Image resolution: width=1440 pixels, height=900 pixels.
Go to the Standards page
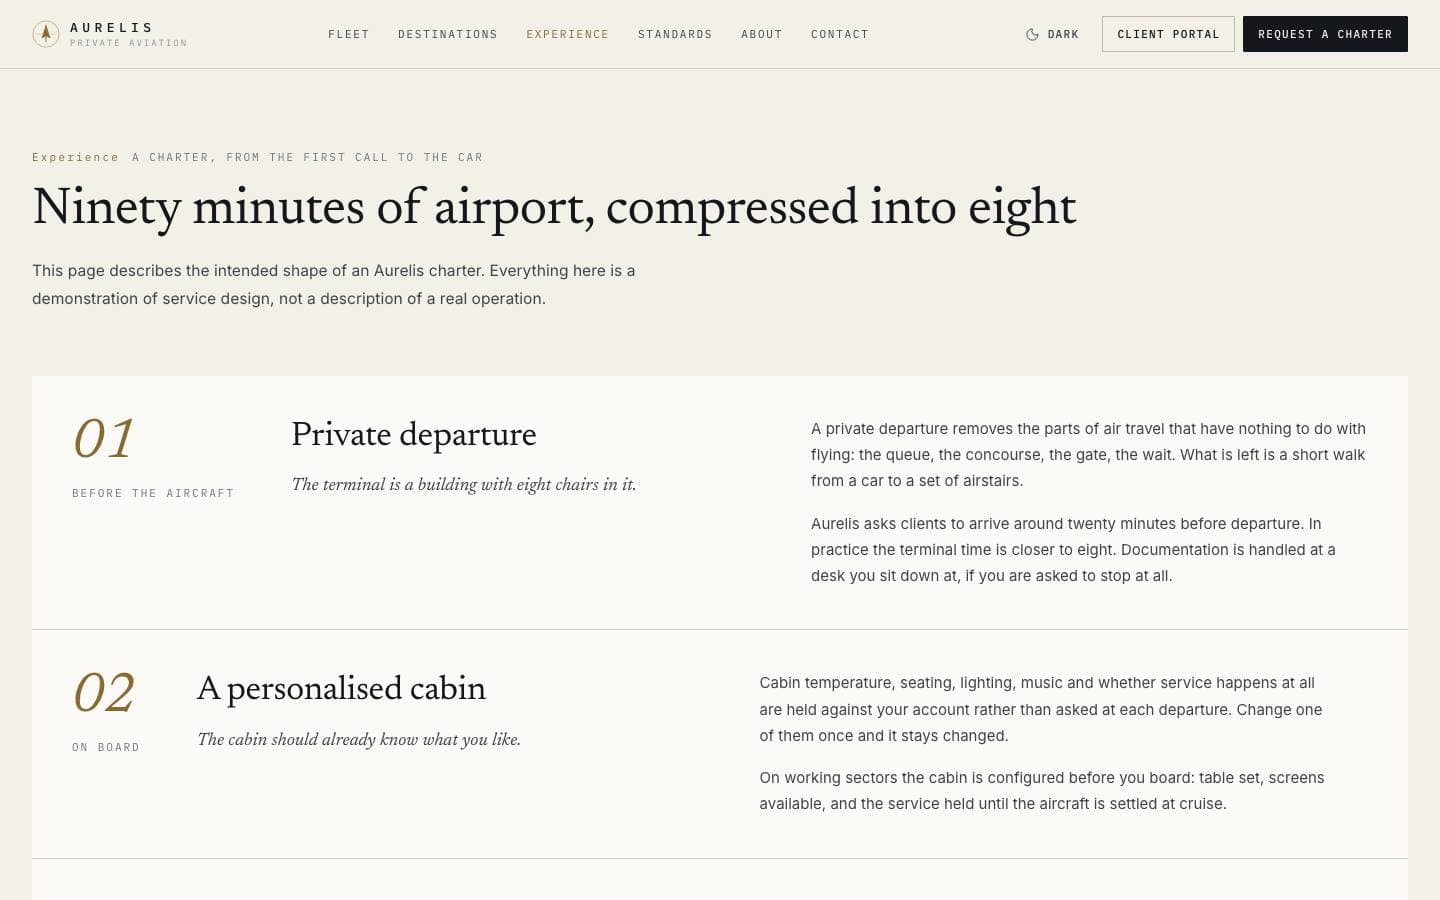click(675, 34)
